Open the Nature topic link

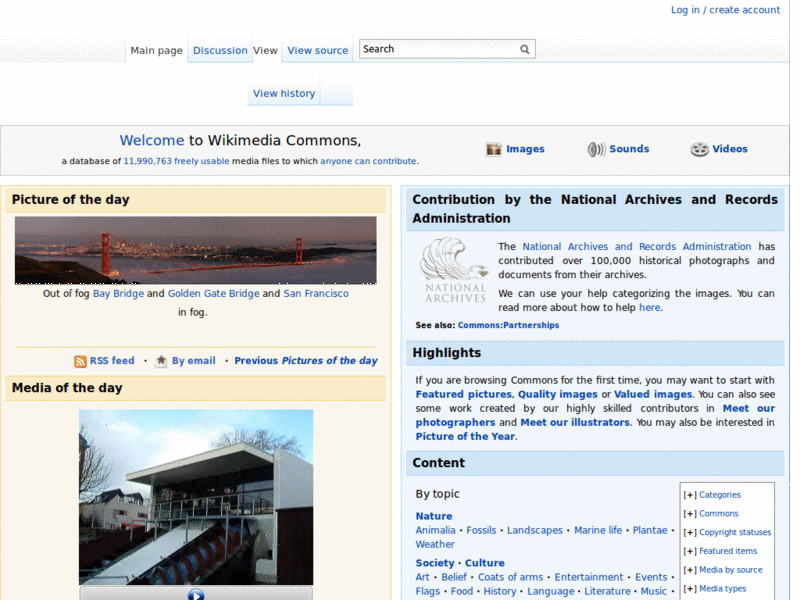pyautogui.click(x=434, y=516)
